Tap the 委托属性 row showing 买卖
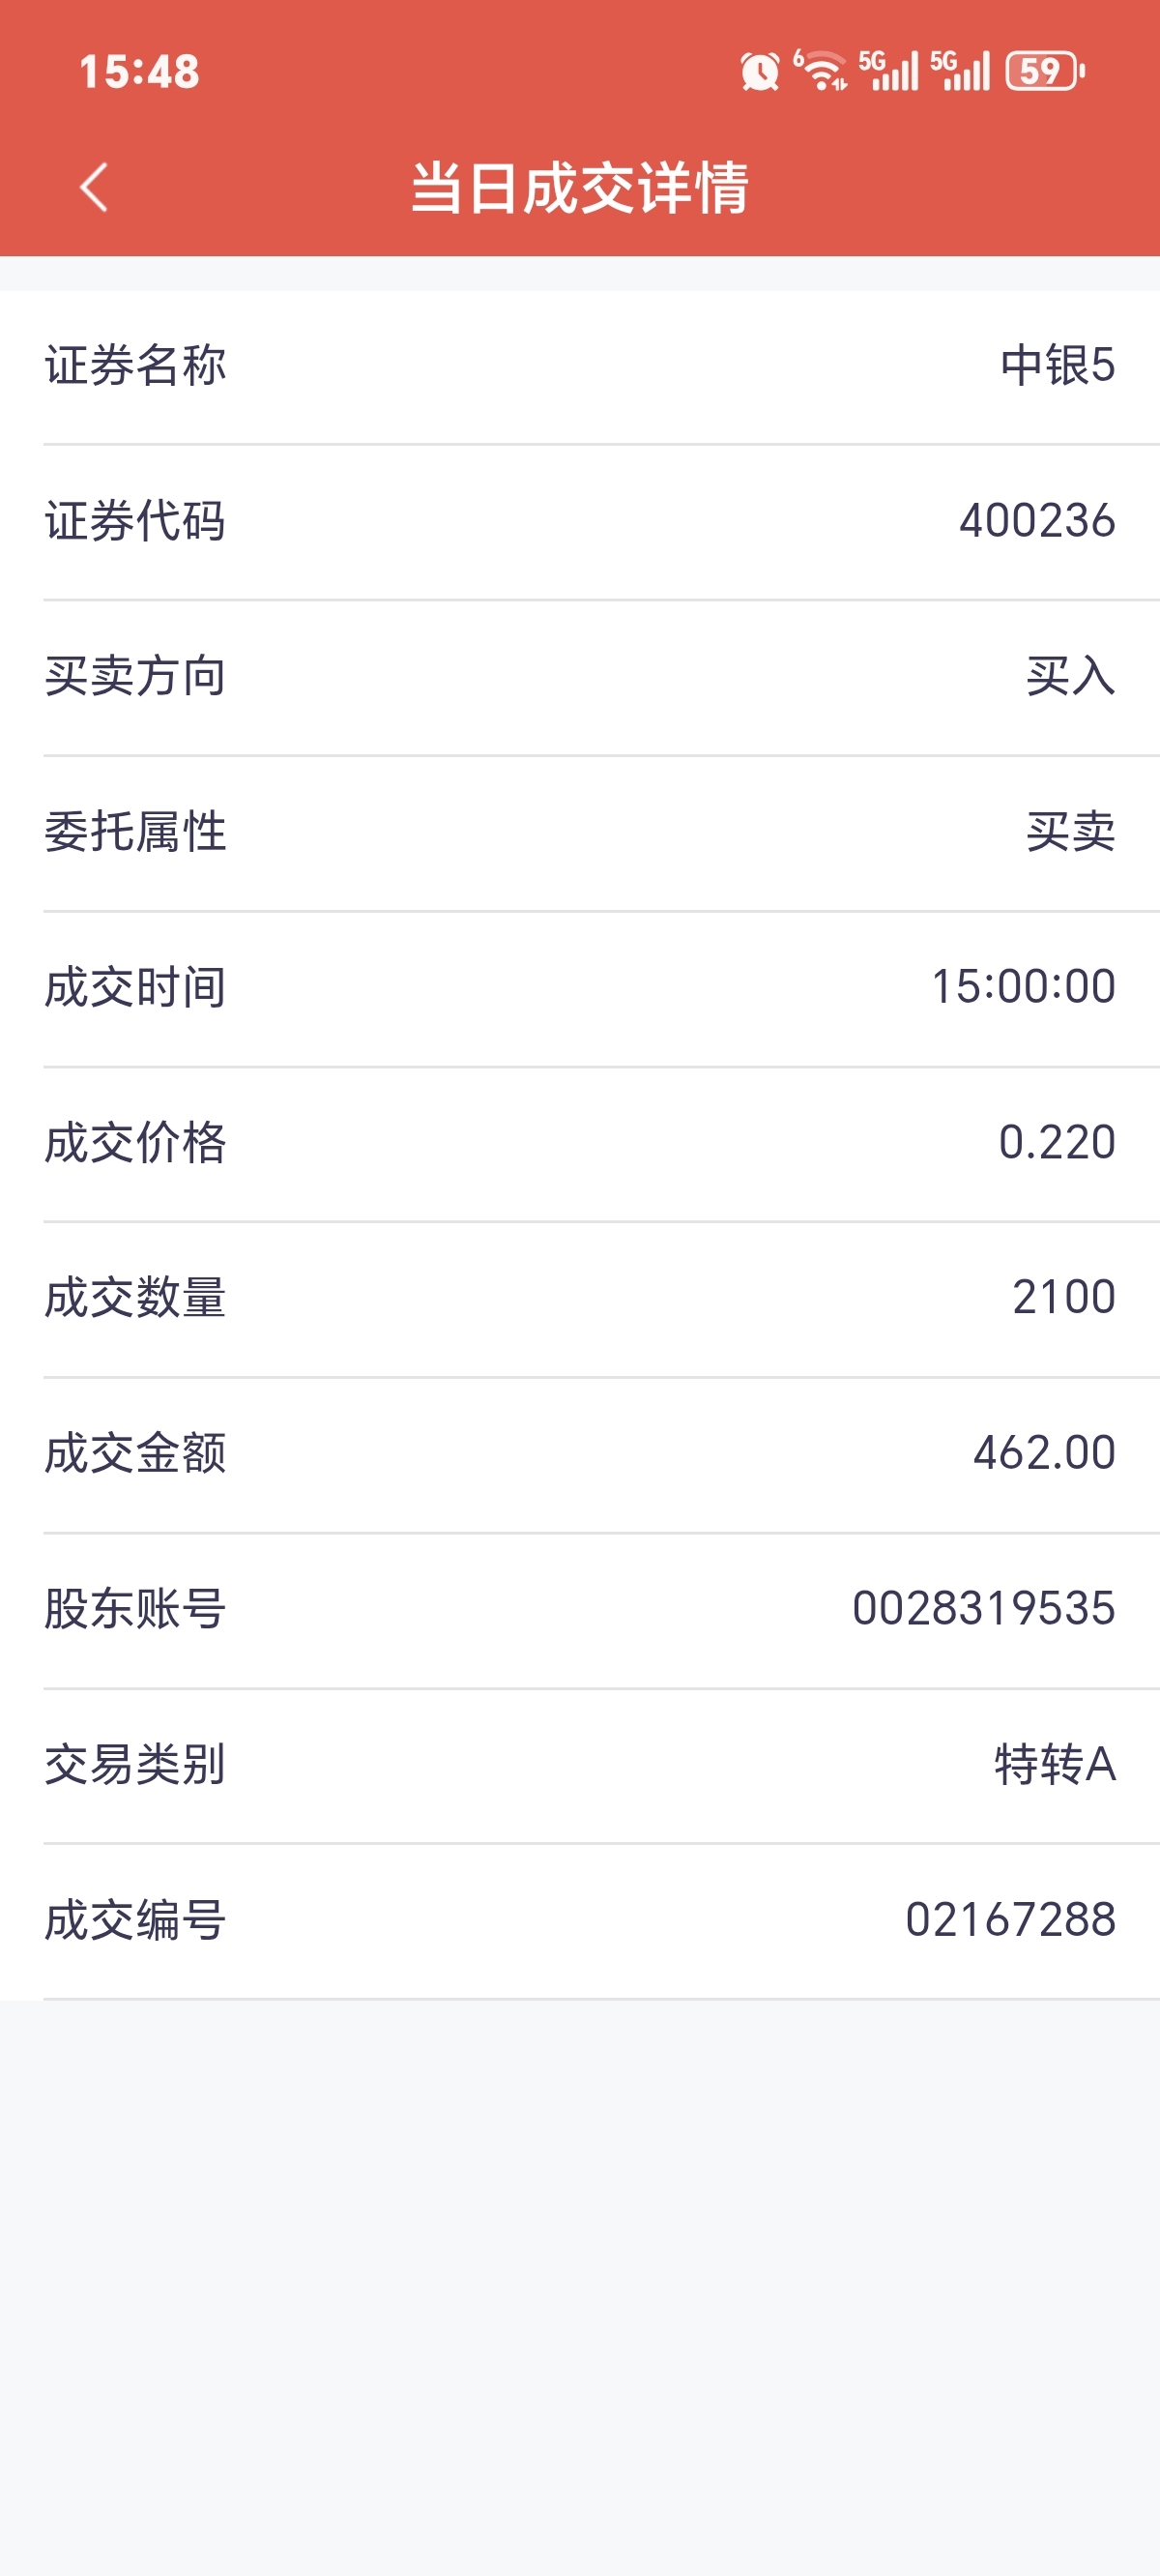Image resolution: width=1160 pixels, height=2576 pixels. point(580,833)
